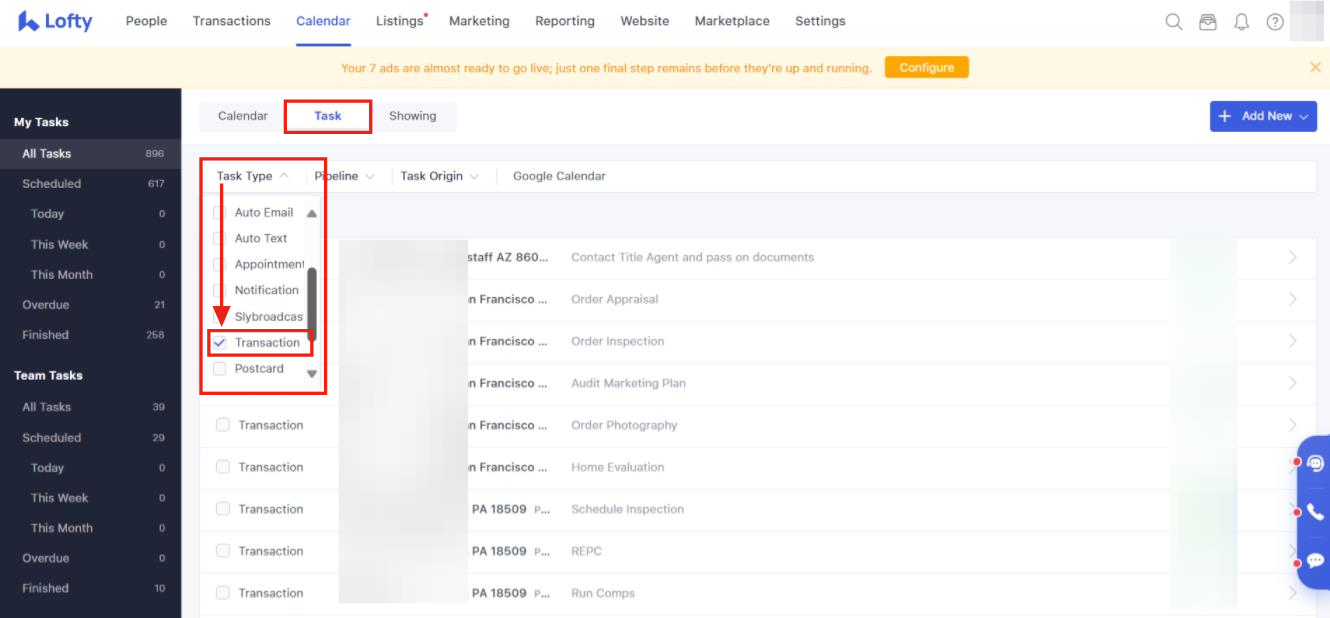This screenshot has height=618, width=1330.
Task: Expand the Pipeline filter dropdown
Action: click(x=344, y=176)
